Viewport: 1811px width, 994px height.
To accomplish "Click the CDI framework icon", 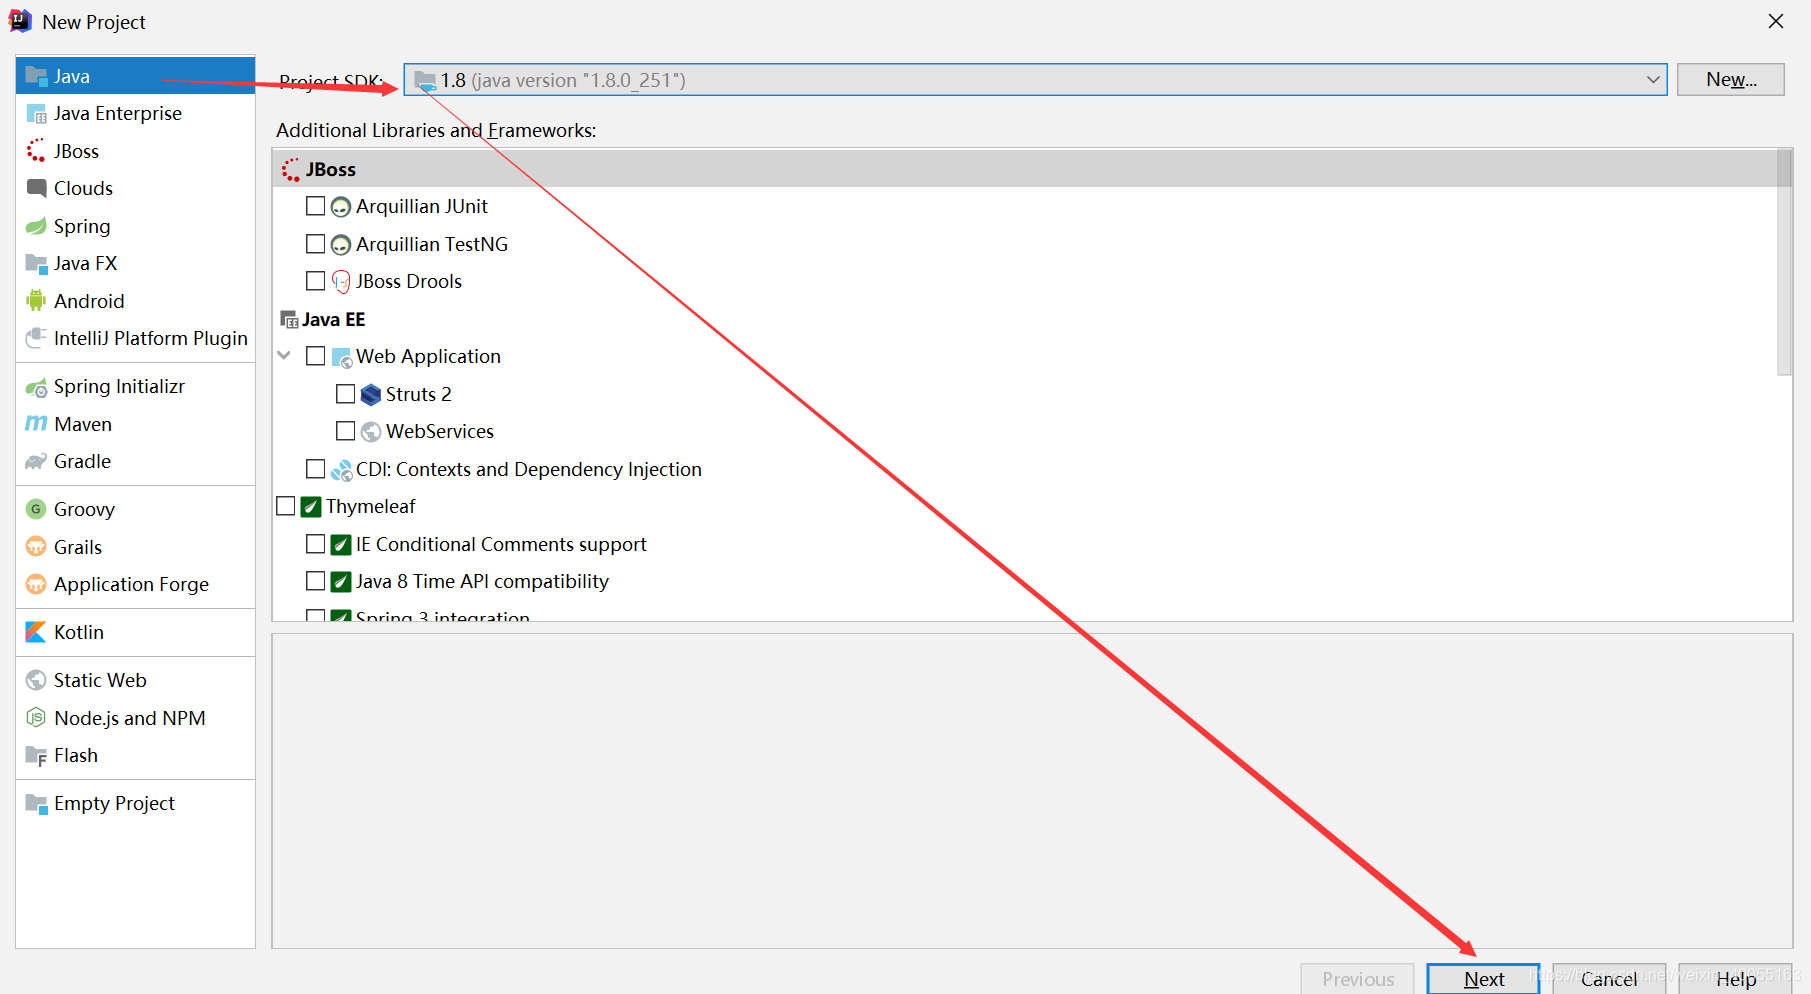I will (x=341, y=469).
